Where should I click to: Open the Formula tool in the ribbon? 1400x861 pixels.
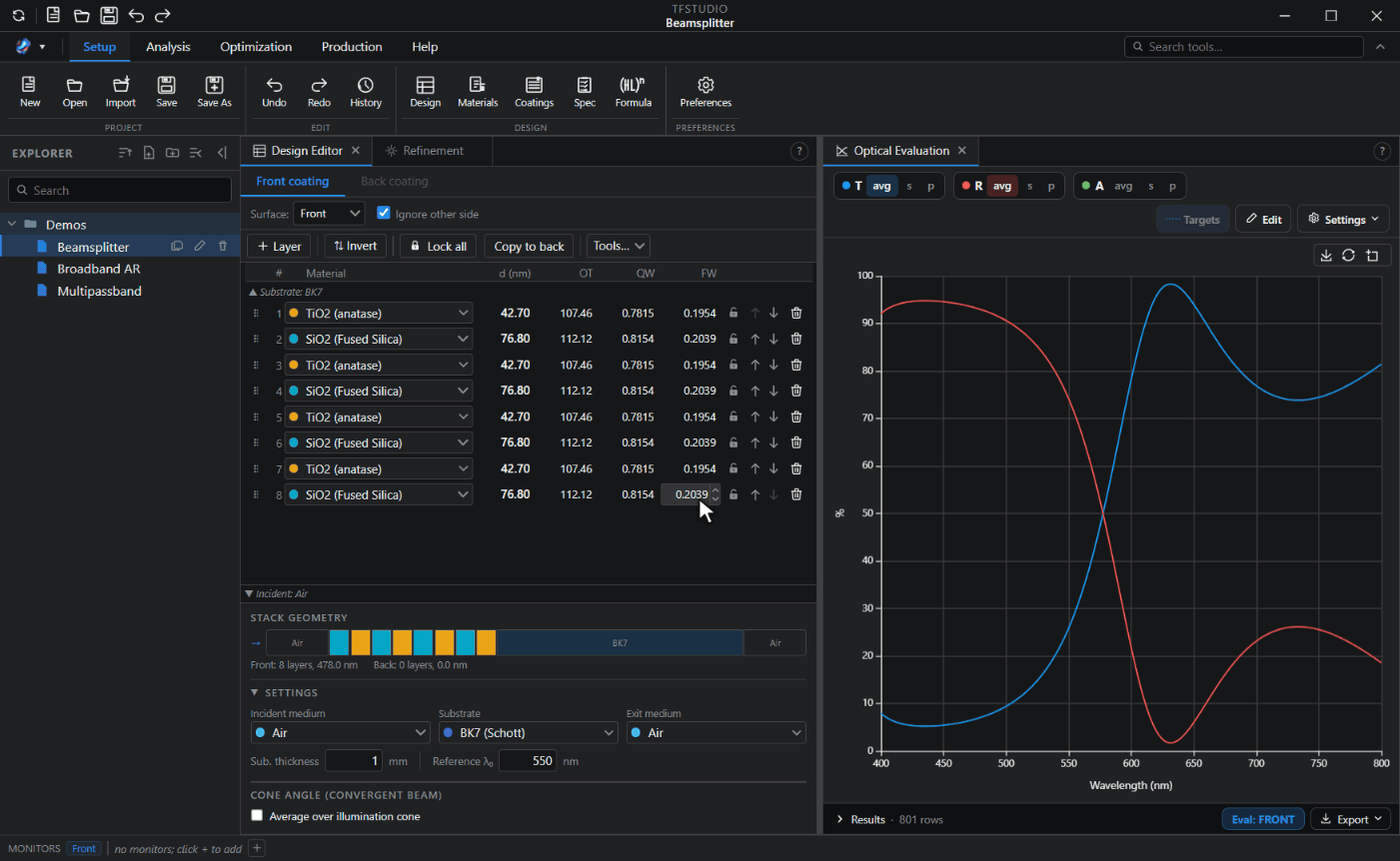(633, 92)
